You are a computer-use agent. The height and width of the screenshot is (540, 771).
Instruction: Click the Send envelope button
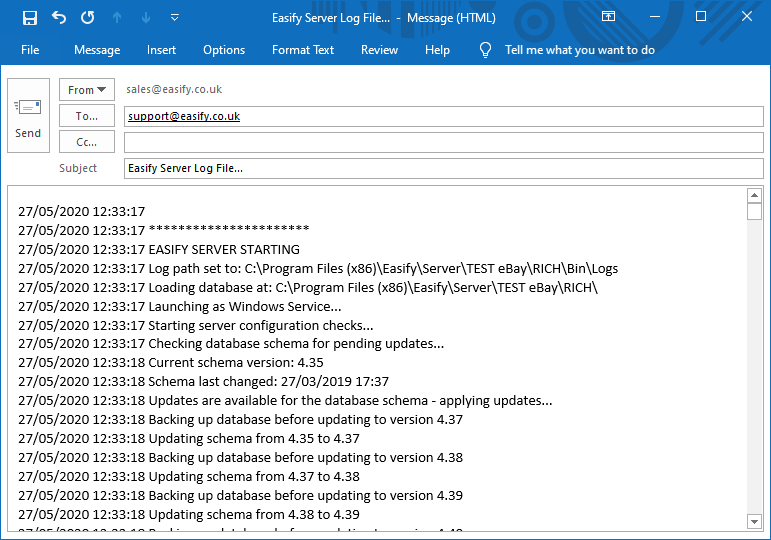pyautogui.click(x=28, y=116)
